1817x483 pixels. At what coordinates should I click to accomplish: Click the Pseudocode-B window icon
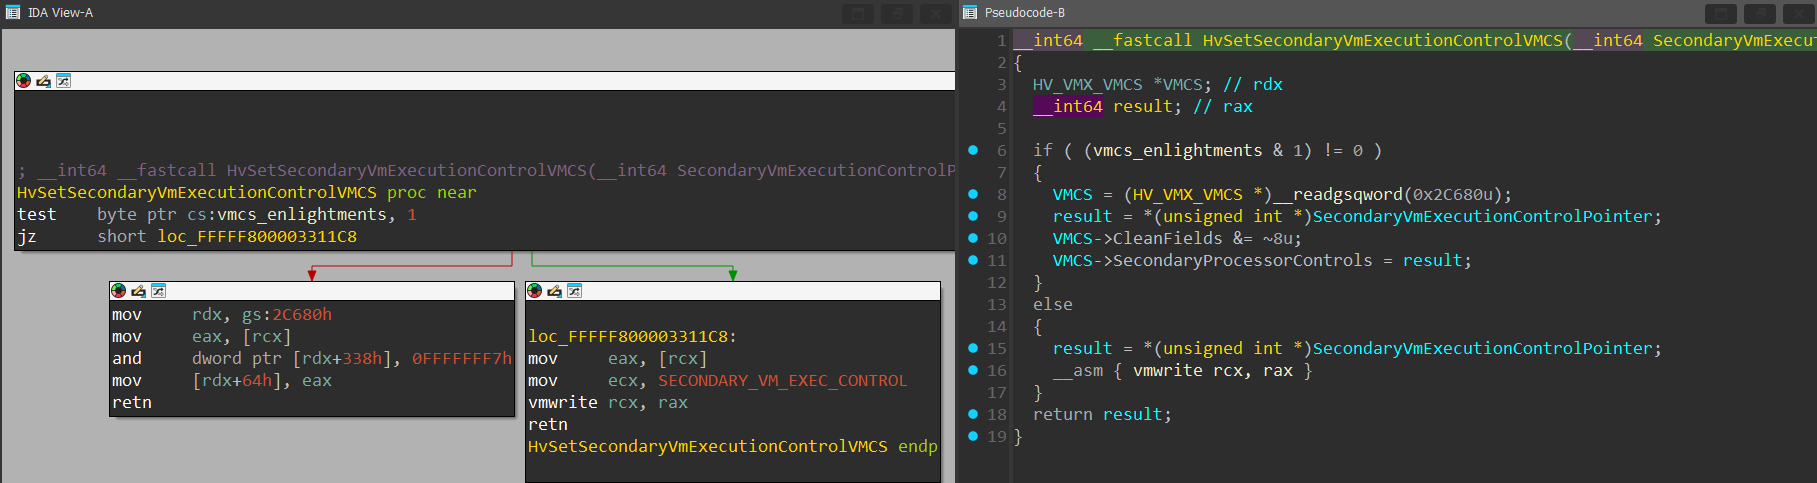pos(969,13)
